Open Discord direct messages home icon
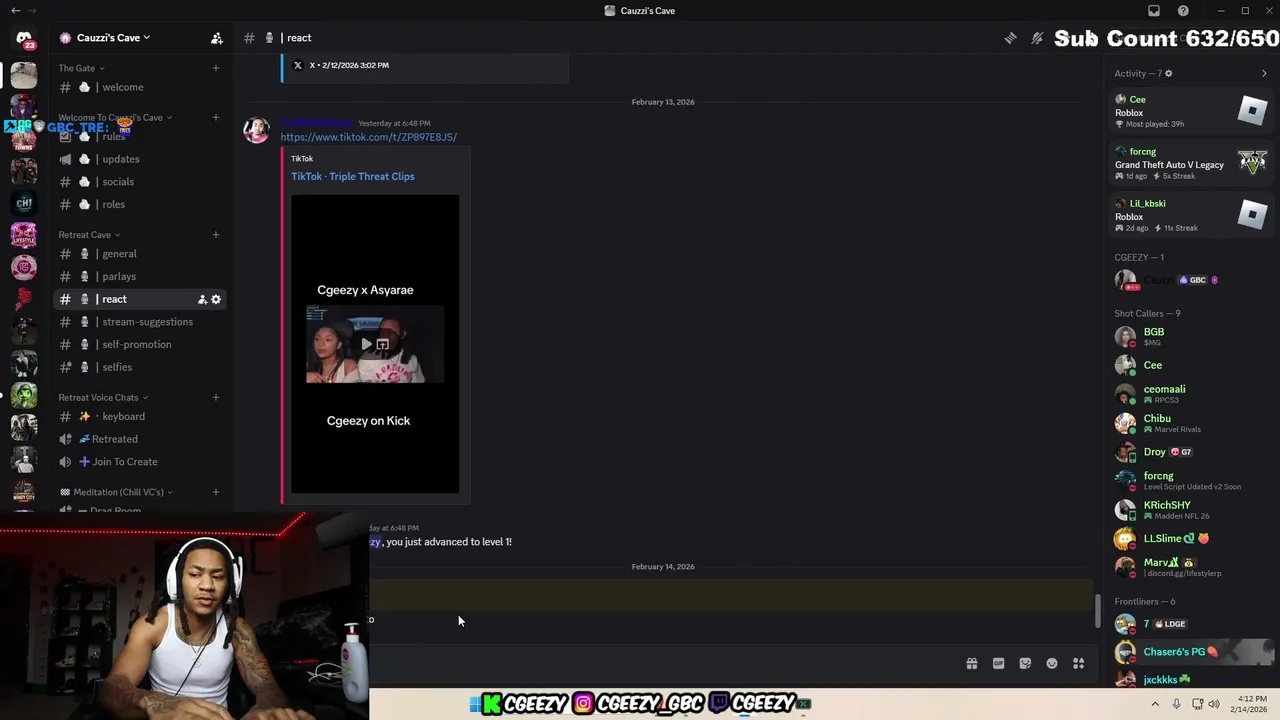Viewport: 1280px width, 720px height. point(24,38)
